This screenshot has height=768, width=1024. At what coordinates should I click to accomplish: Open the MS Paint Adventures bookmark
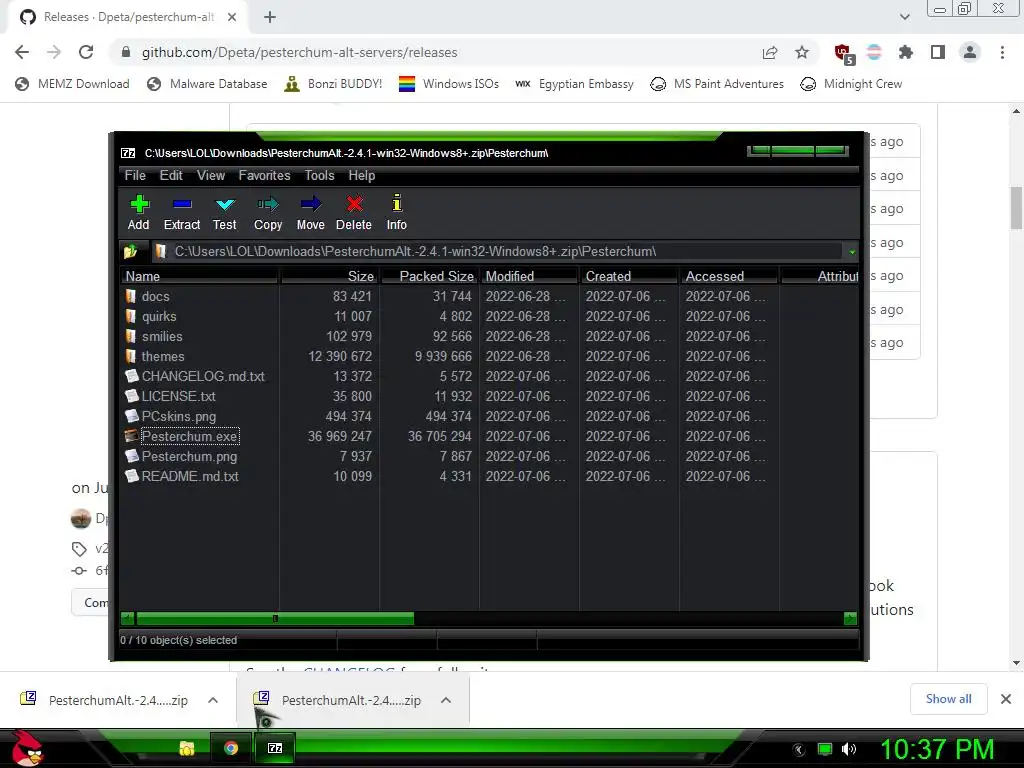click(x=717, y=84)
